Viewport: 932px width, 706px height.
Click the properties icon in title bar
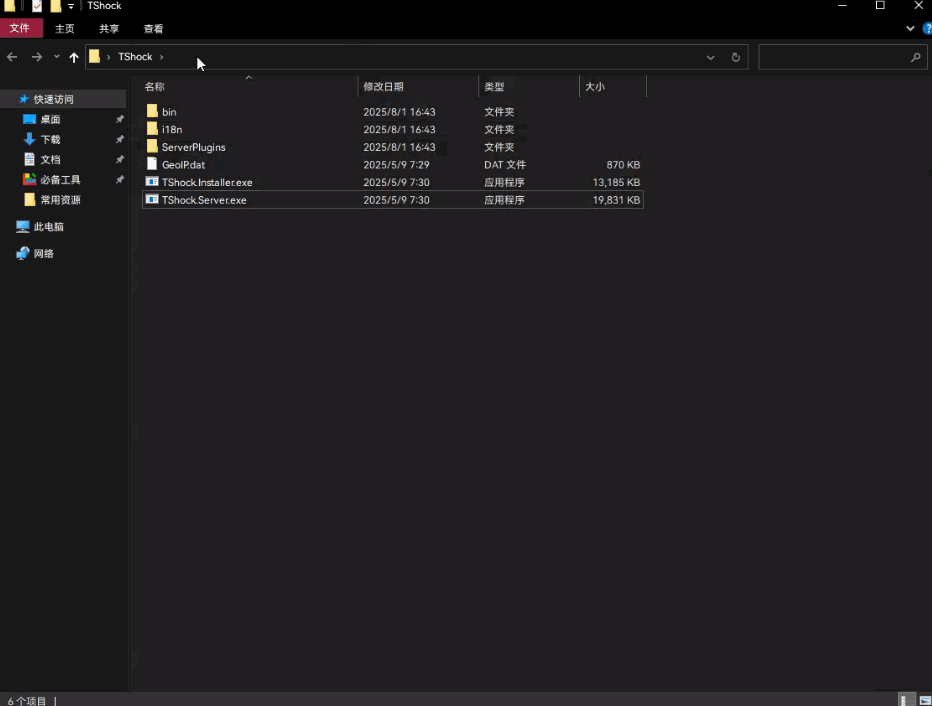click(x=37, y=6)
